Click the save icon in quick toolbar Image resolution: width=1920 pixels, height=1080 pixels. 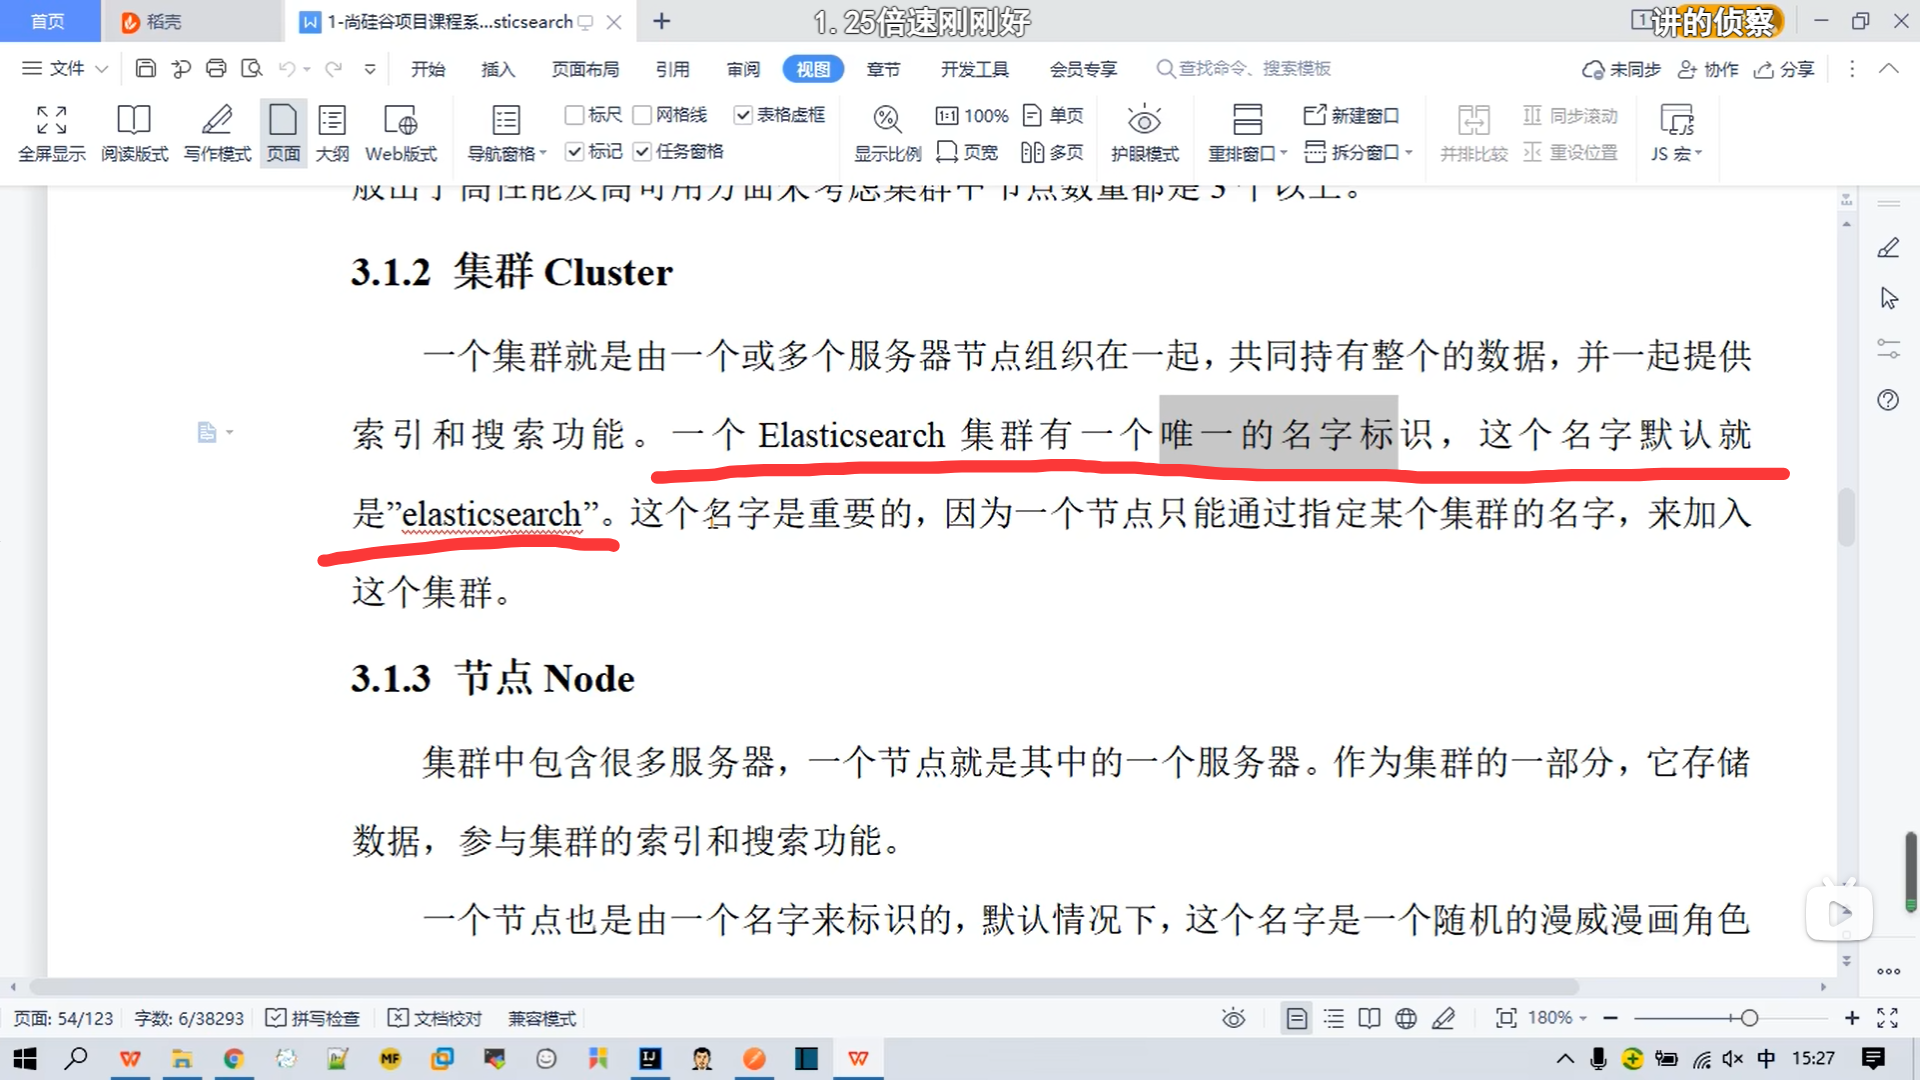(x=146, y=68)
